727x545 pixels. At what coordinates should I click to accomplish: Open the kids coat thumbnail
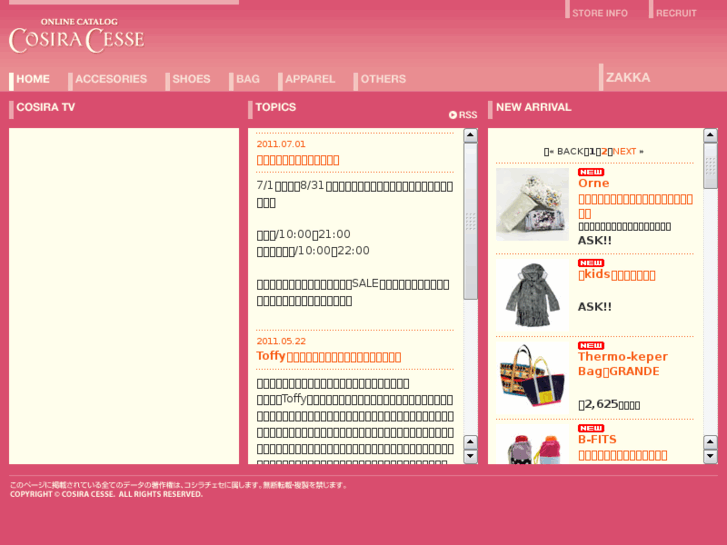click(532, 295)
